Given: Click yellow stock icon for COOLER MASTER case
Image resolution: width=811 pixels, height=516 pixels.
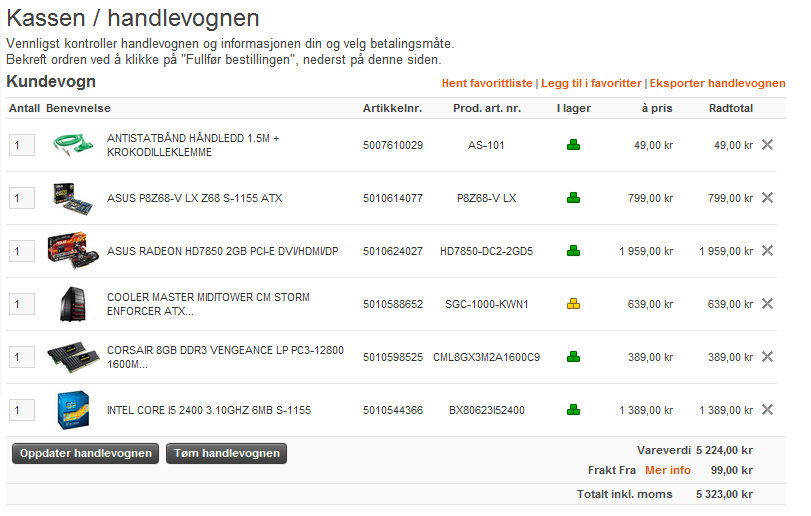Looking at the screenshot, I should pyautogui.click(x=574, y=303).
